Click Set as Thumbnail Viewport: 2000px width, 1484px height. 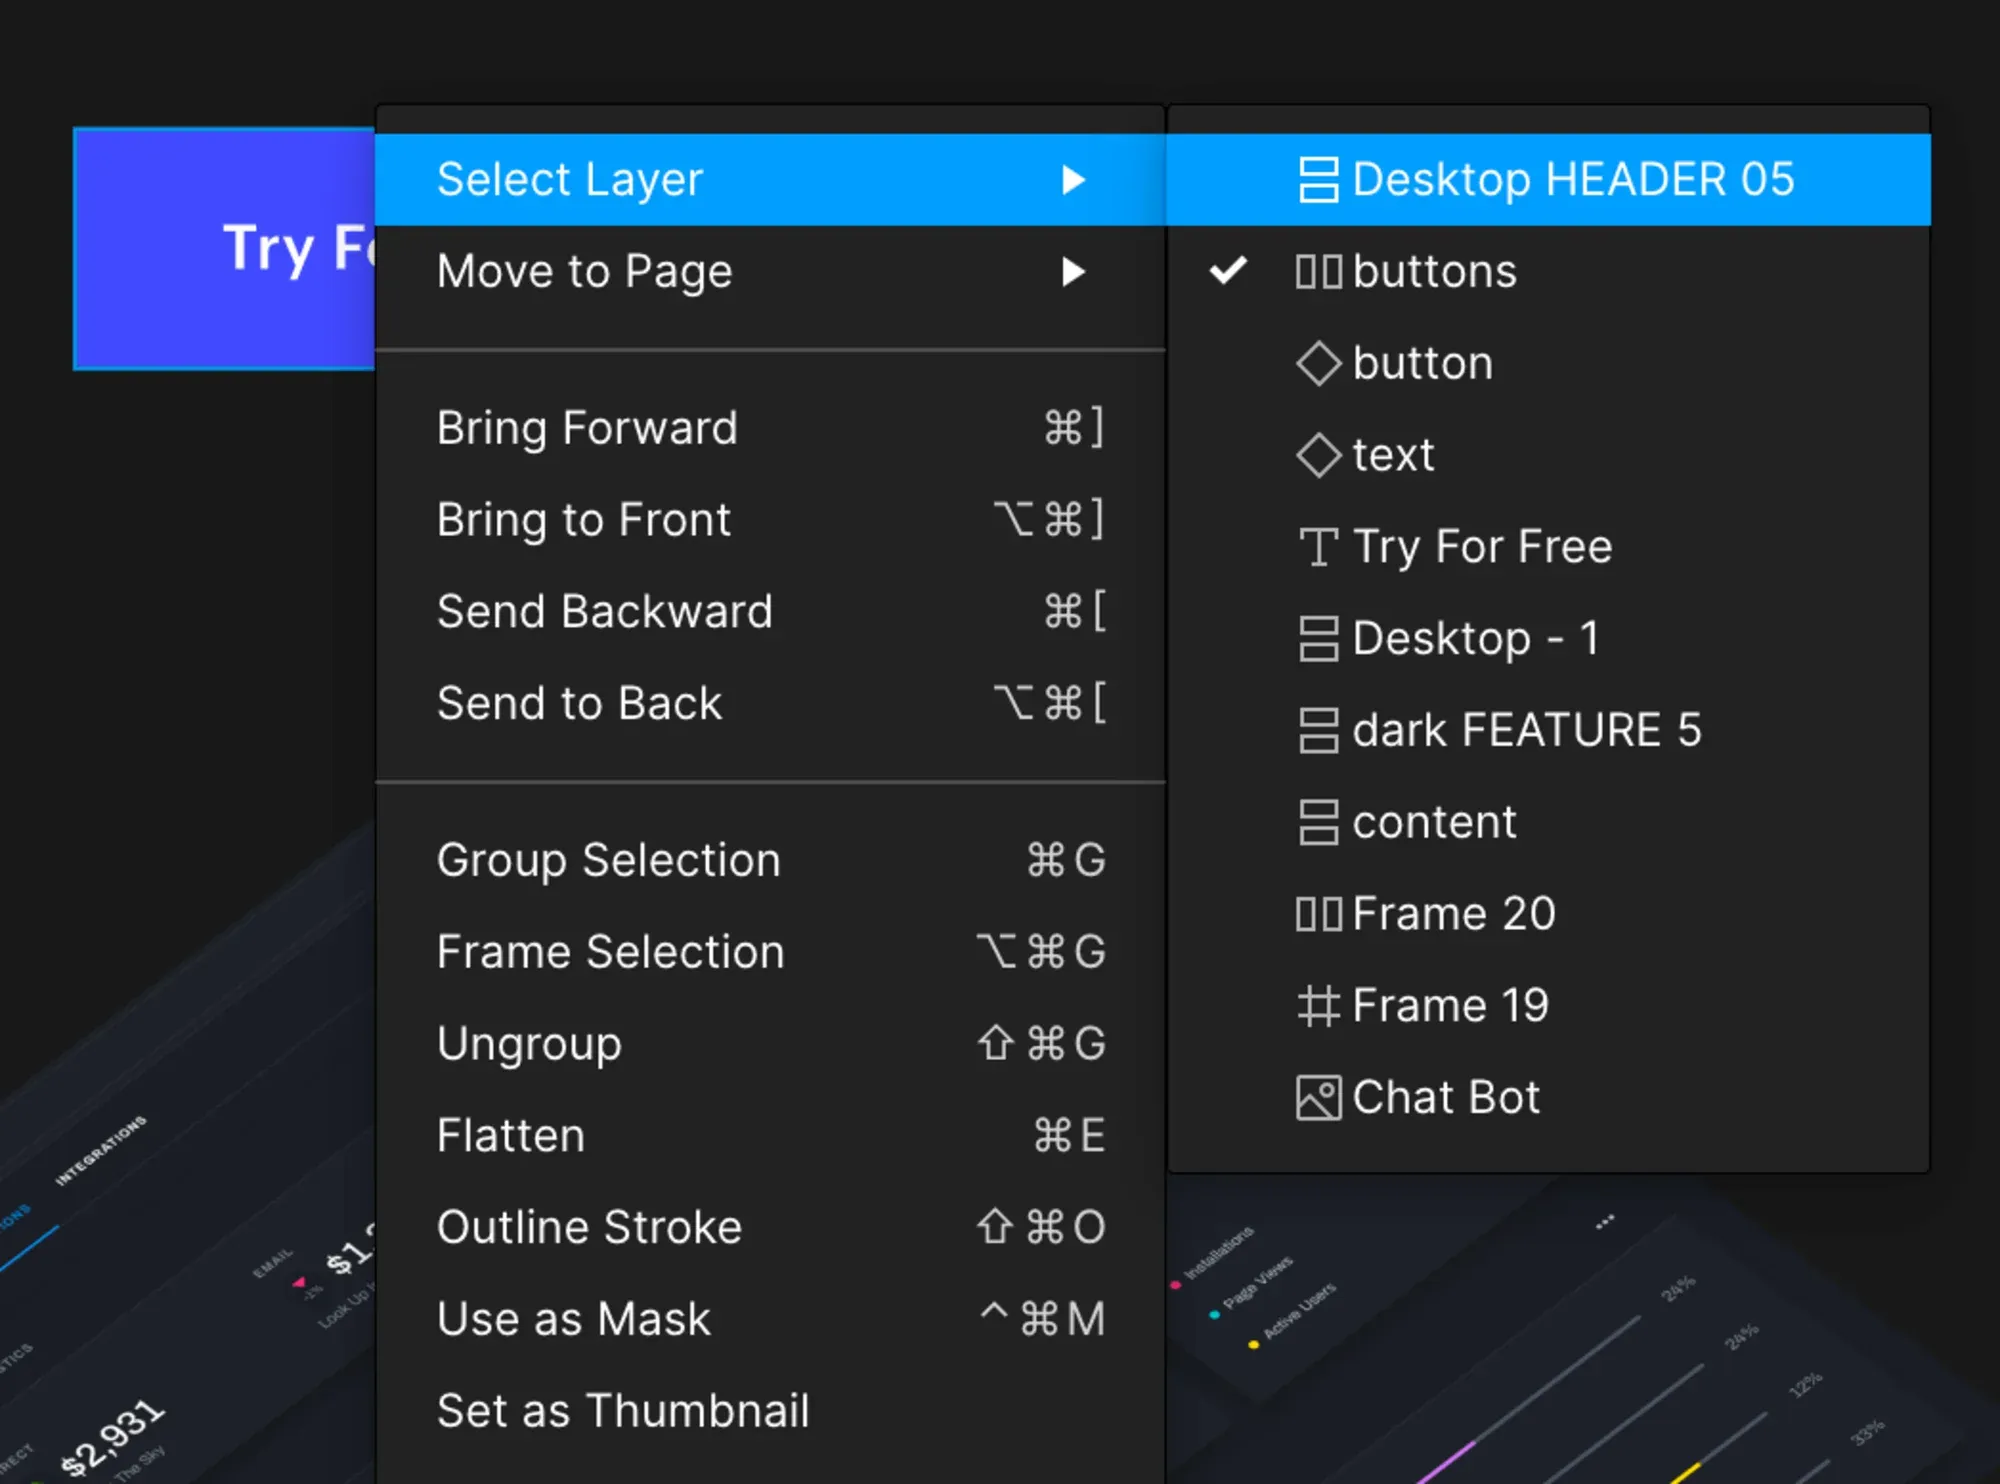622,1409
